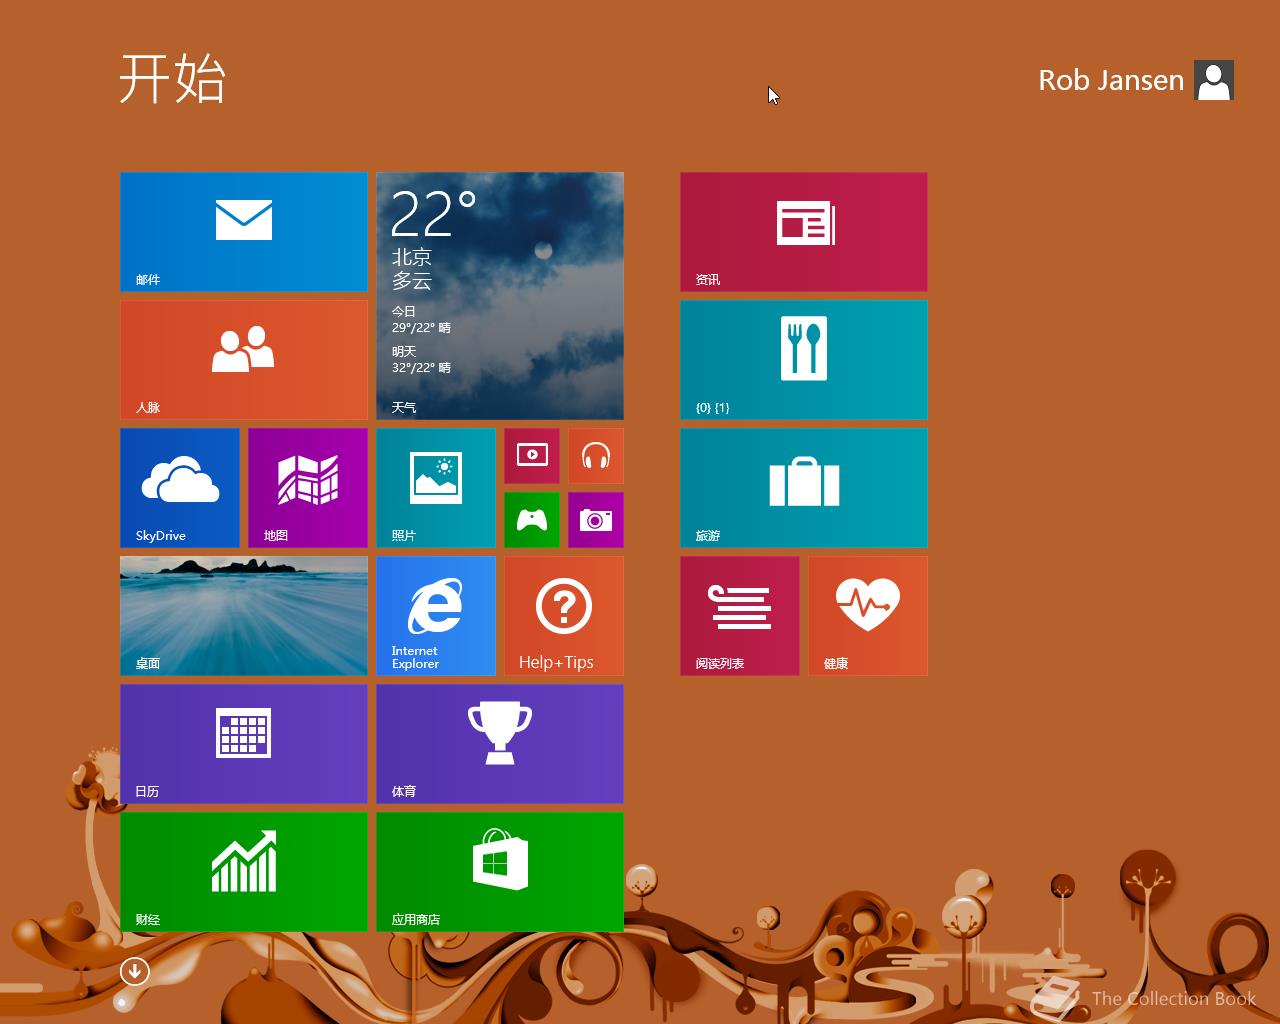Viewport: 1280px width, 1024px height.
Task: Open the Photos (照片) tile
Action: click(x=436, y=488)
